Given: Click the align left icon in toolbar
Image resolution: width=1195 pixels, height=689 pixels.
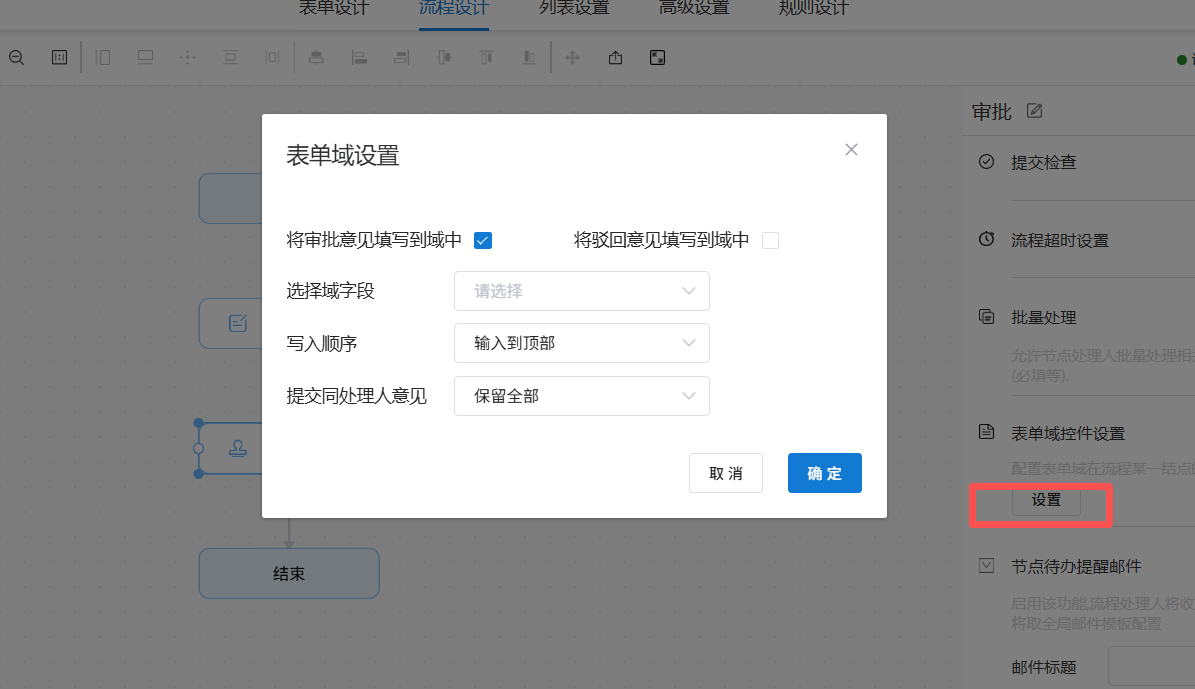Looking at the screenshot, I should tap(359, 58).
